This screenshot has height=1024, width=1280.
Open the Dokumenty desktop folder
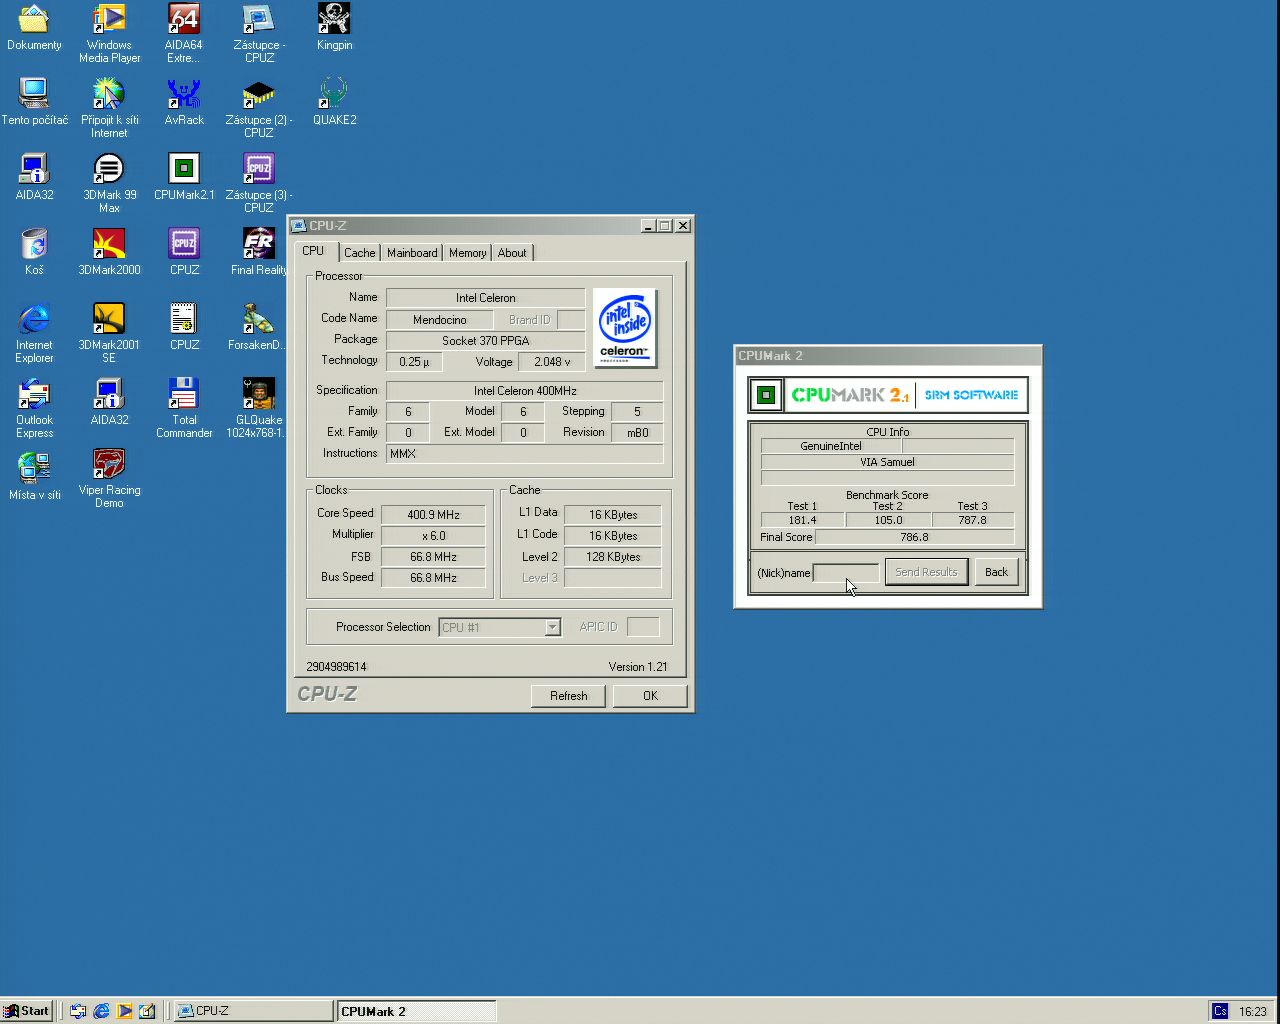tap(34, 29)
